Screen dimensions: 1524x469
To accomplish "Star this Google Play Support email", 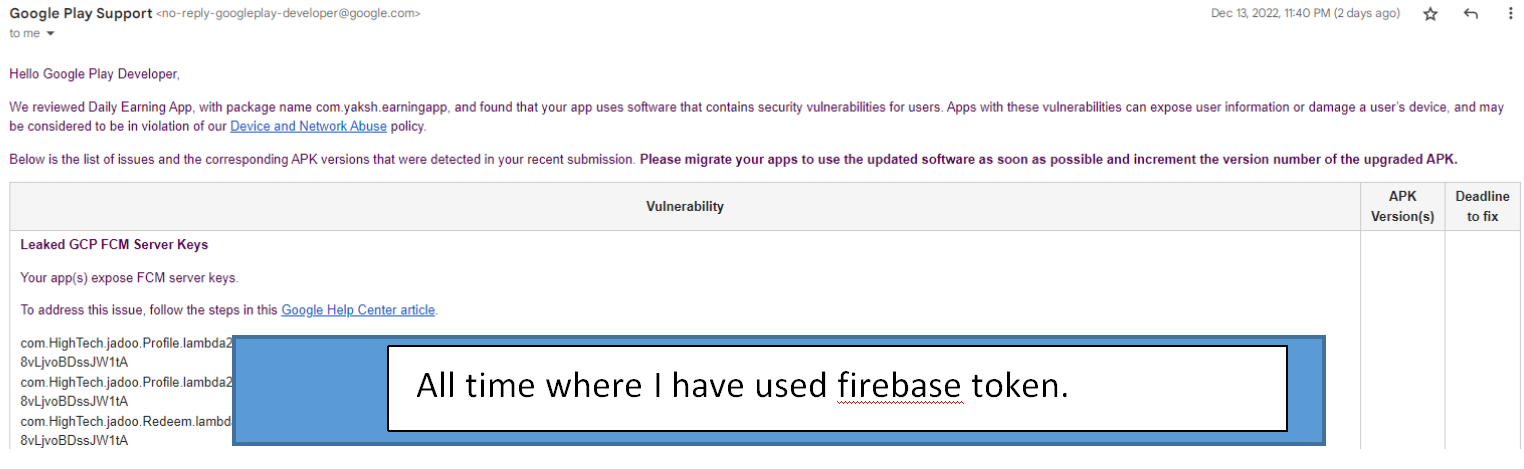I will (x=1430, y=14).
